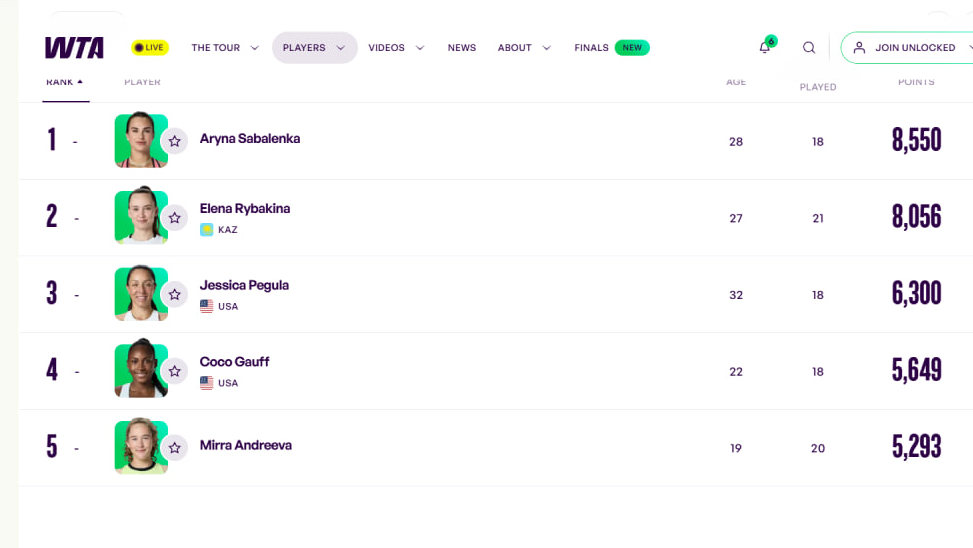Sort by Age column header
This screenshot has width=973, height=548.
(x=736, y=82)
